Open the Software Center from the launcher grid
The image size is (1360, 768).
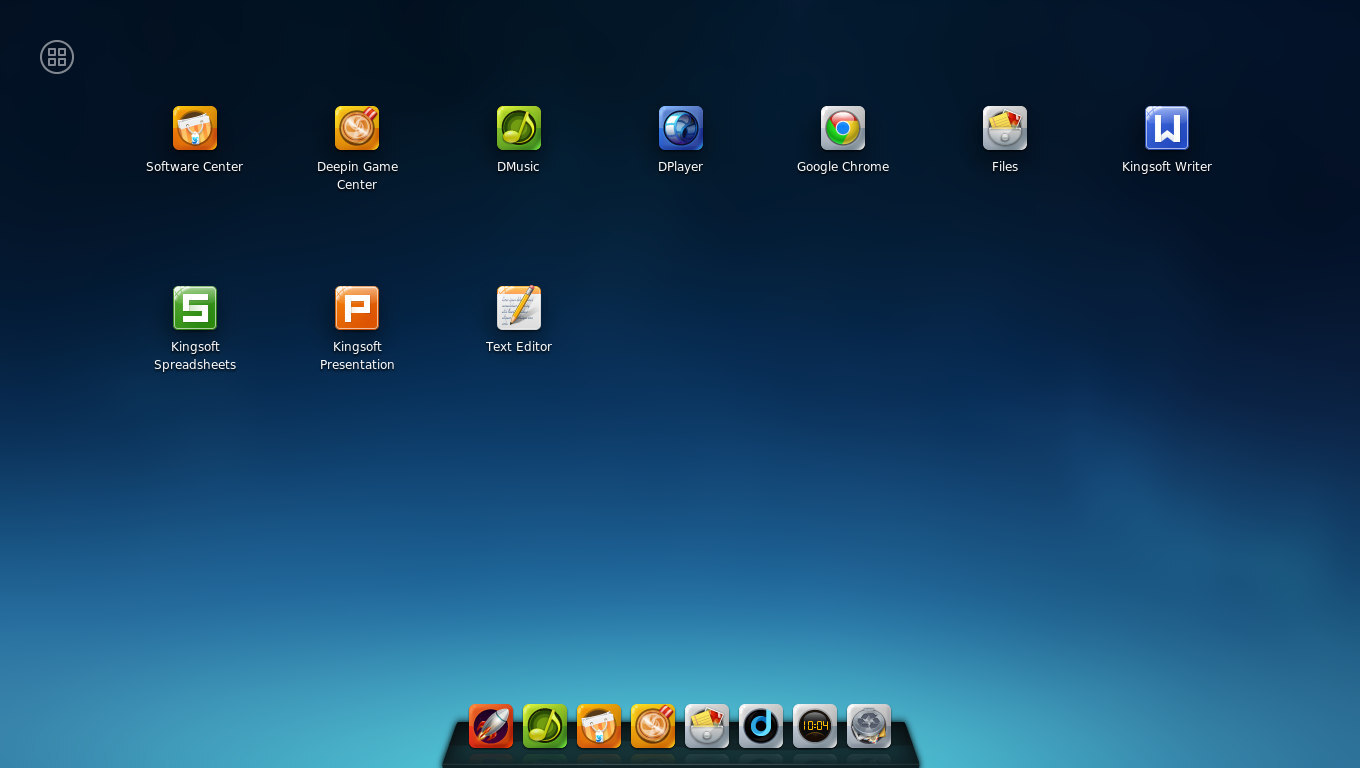(194, 128)
